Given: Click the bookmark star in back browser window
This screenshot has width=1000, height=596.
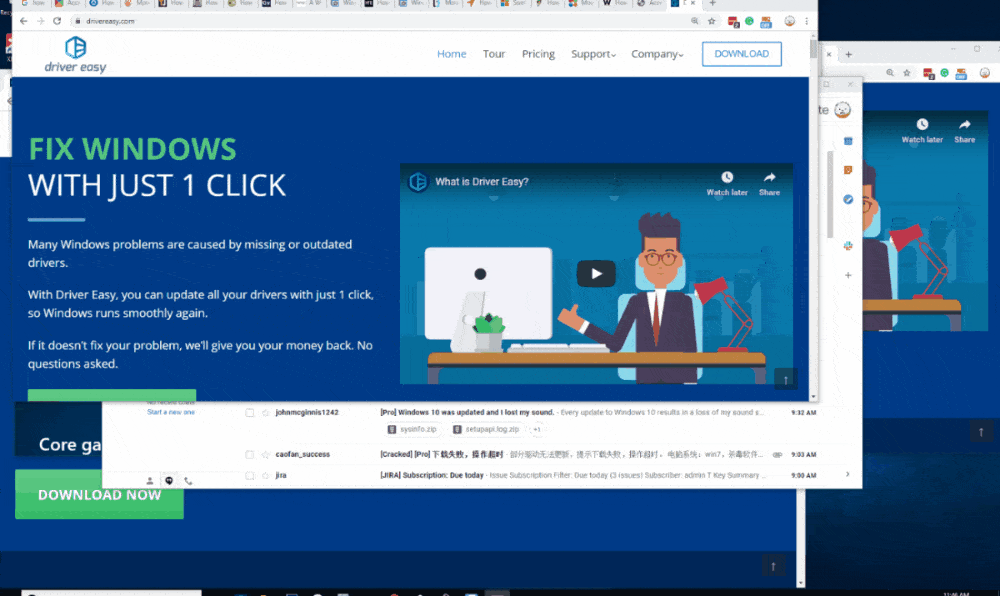Looking at the screenshot, I should pos(907,73).
